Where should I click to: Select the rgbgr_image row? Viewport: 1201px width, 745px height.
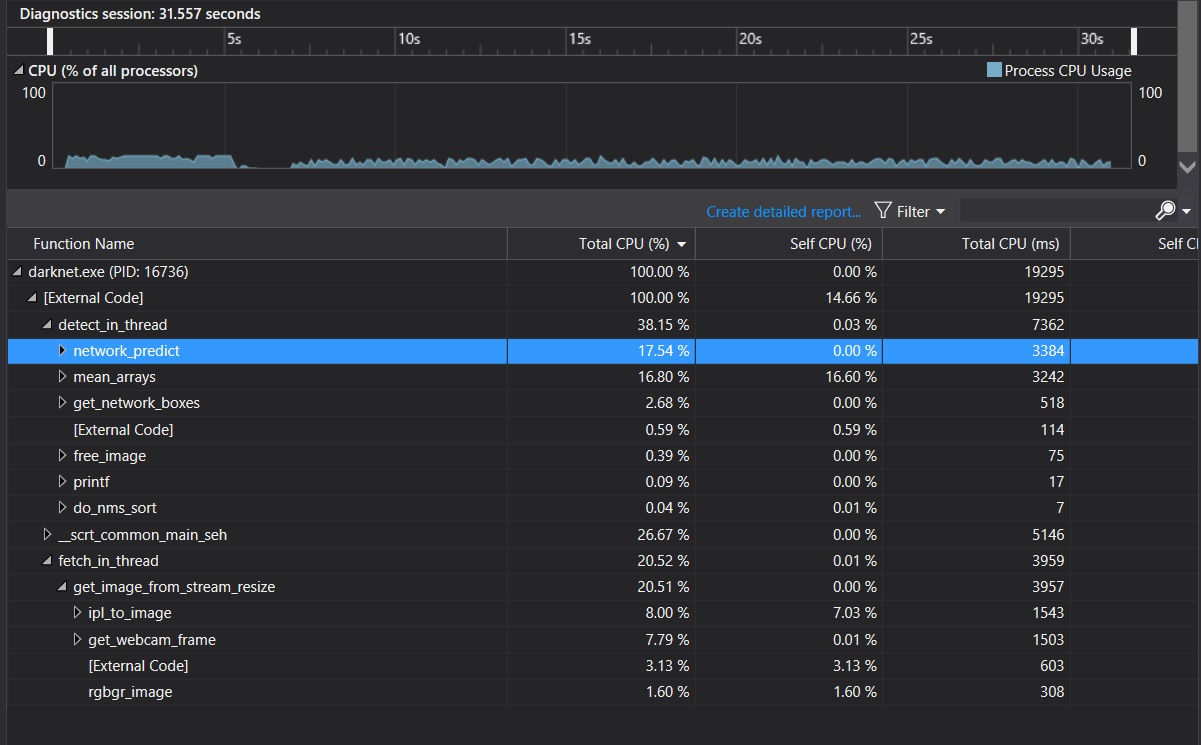[x=603, y=692]
